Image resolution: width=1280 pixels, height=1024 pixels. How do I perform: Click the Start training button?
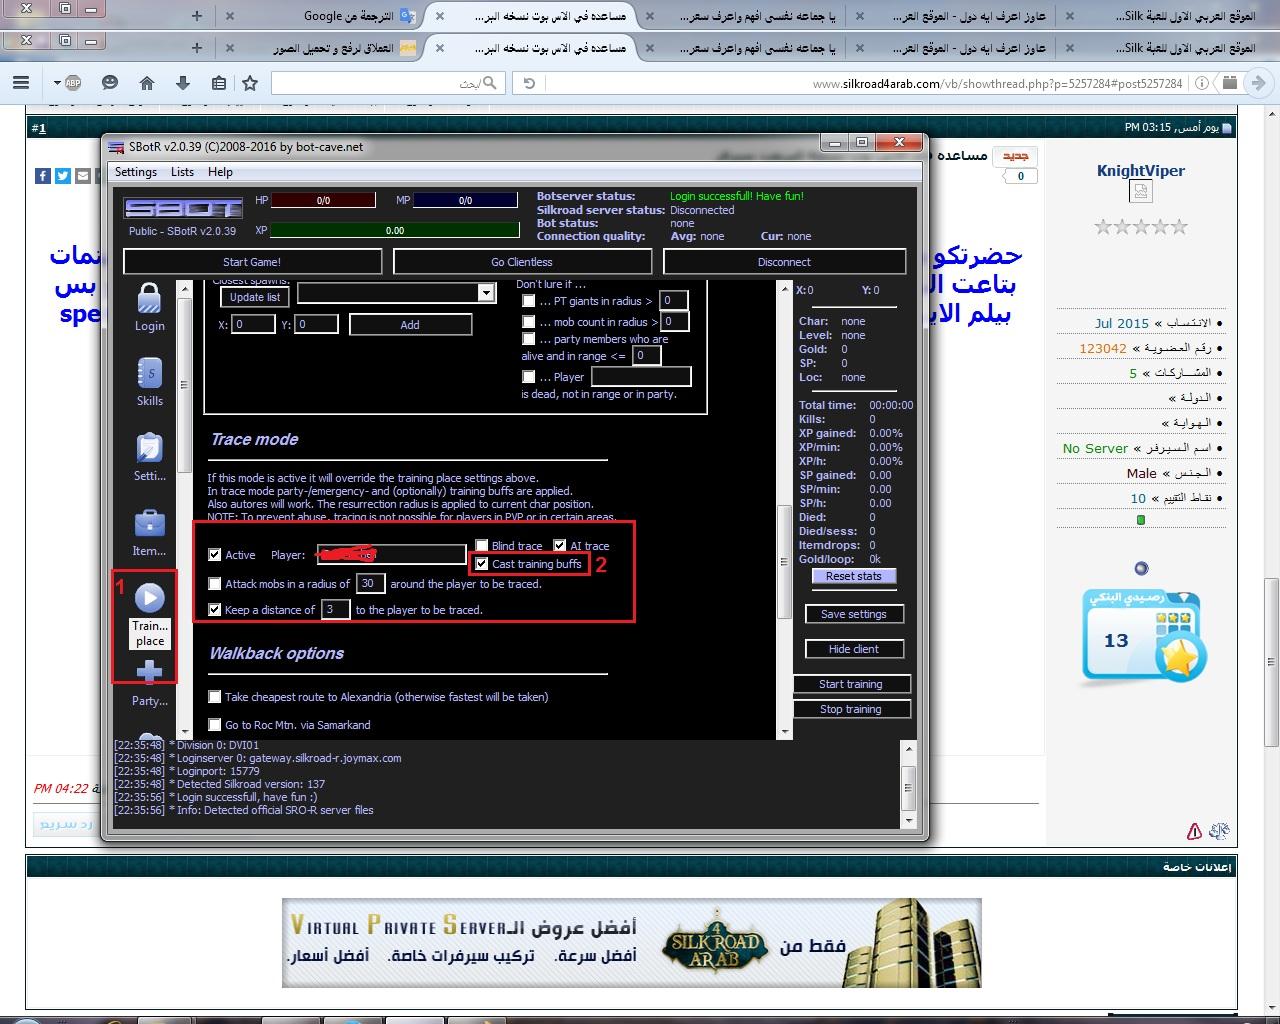pyautogui.click(x=851, y=684)
